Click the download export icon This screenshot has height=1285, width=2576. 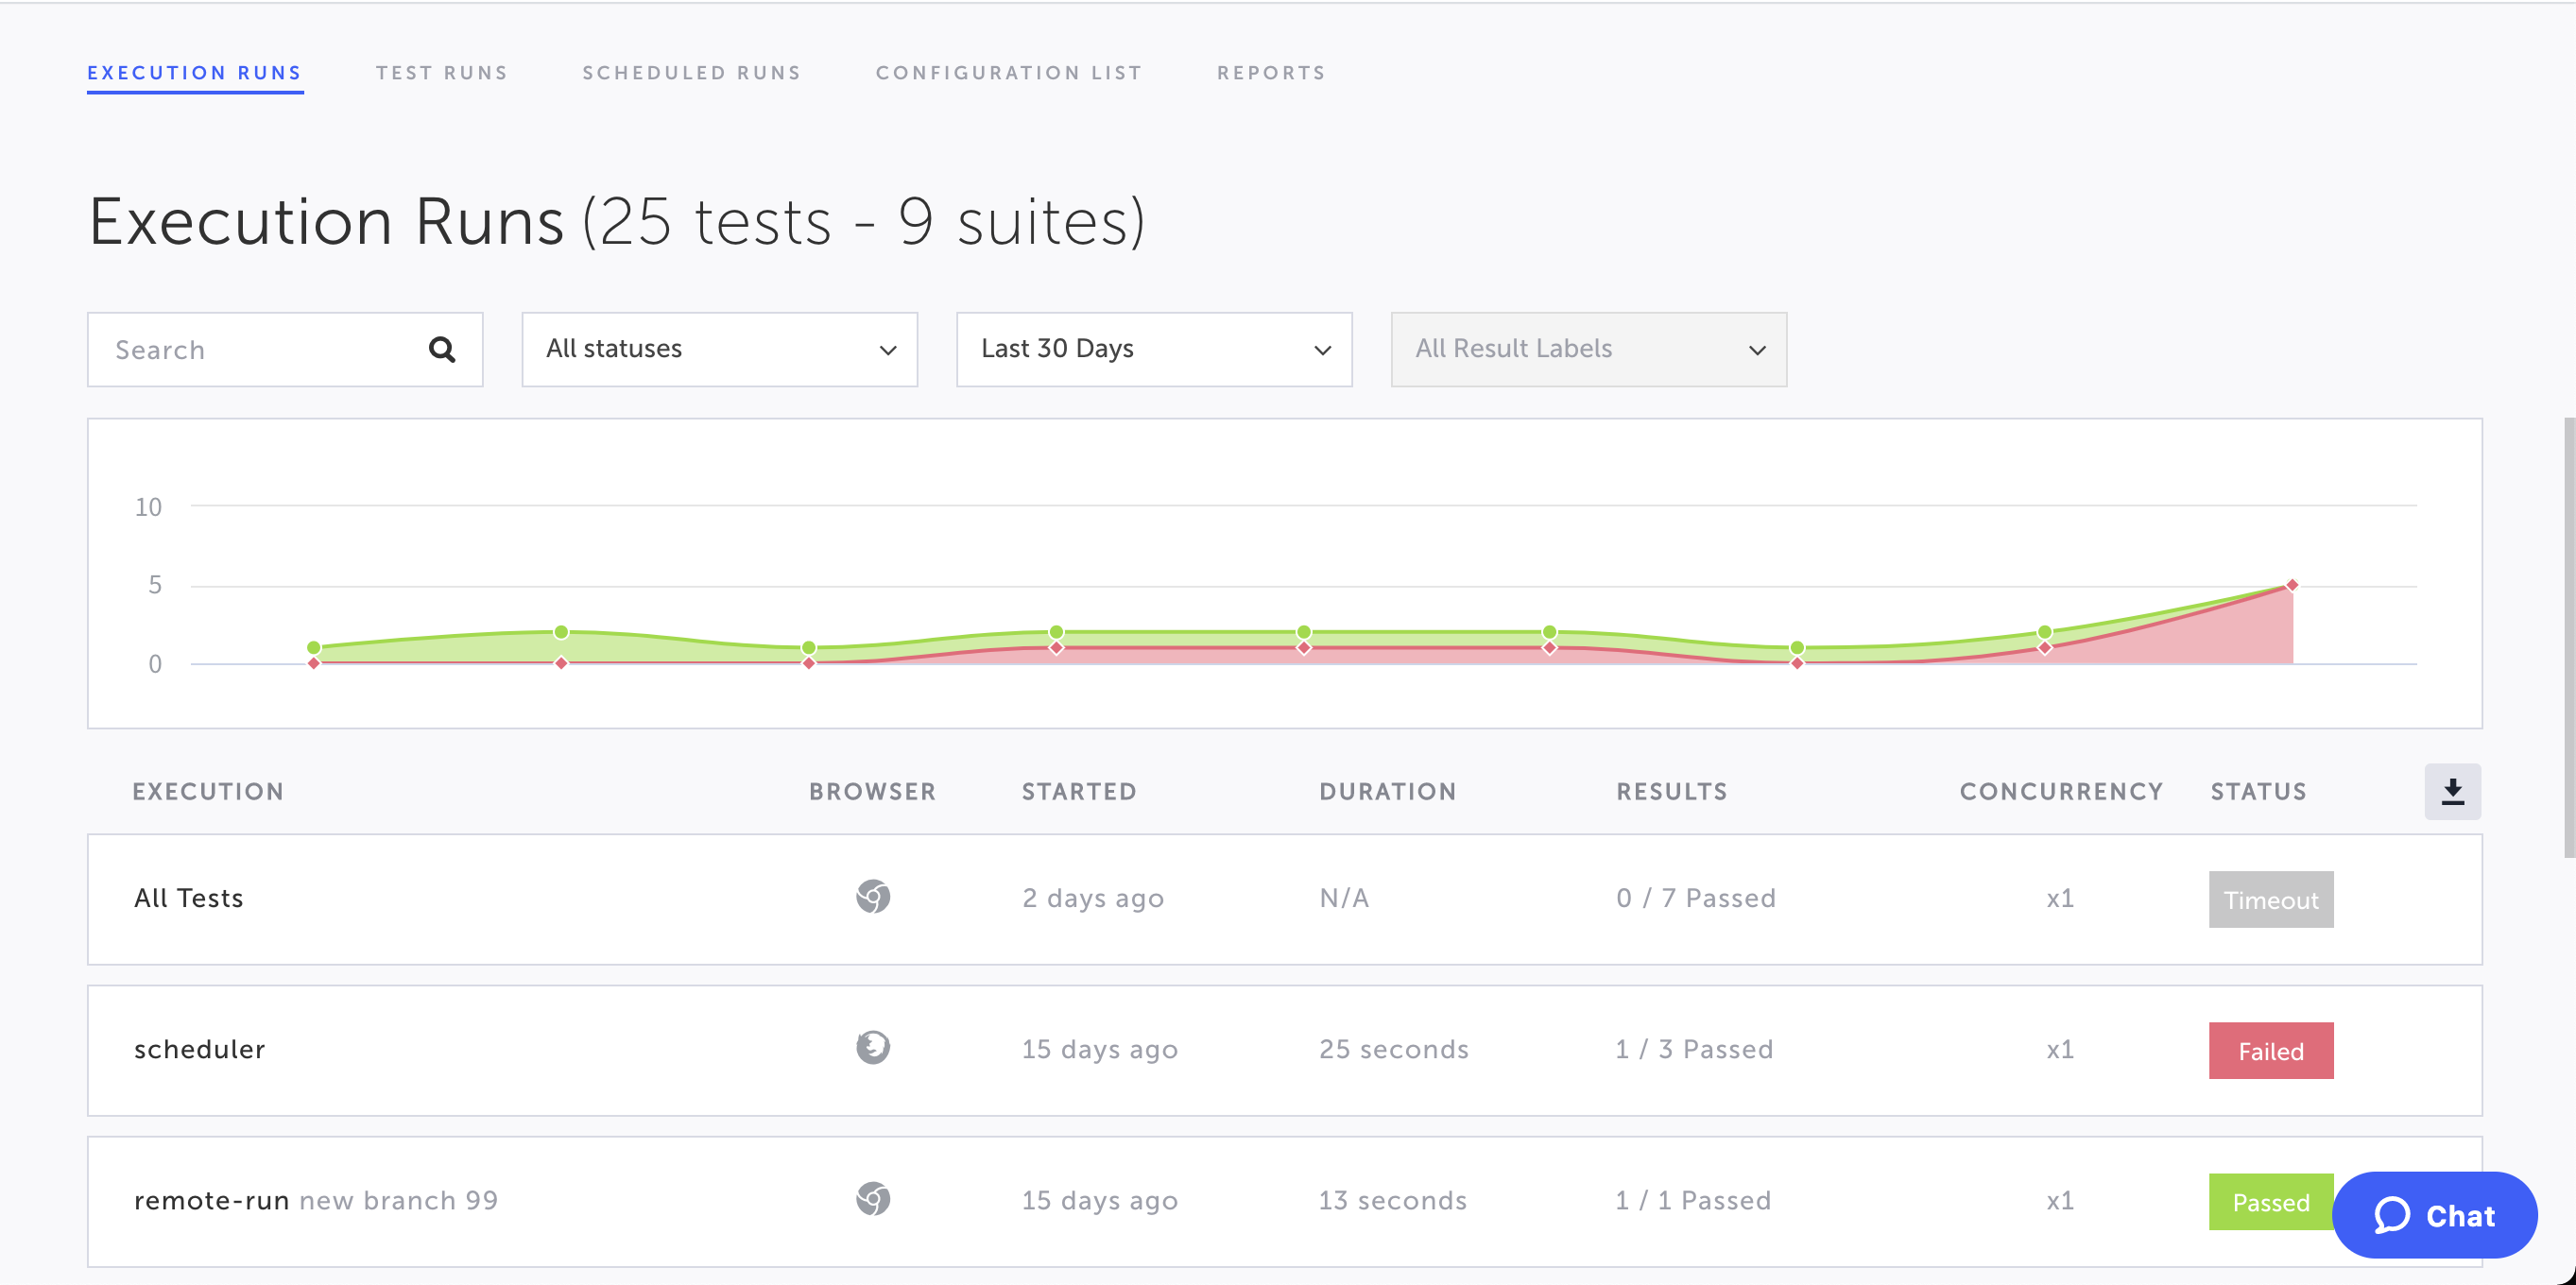pos(2452,792)
